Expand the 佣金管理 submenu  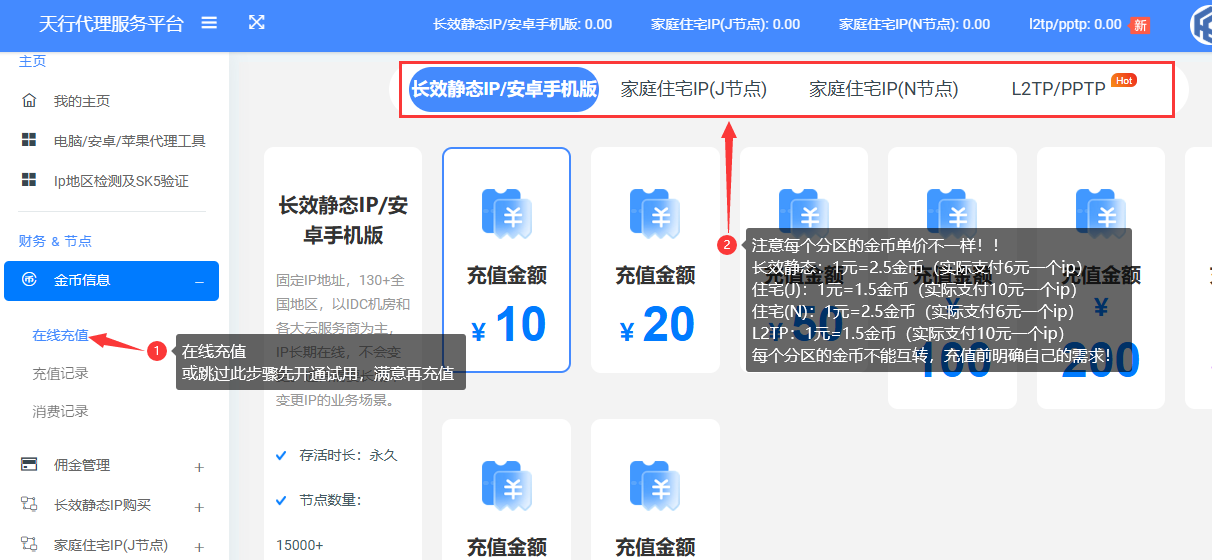click(x=199, y=467)
